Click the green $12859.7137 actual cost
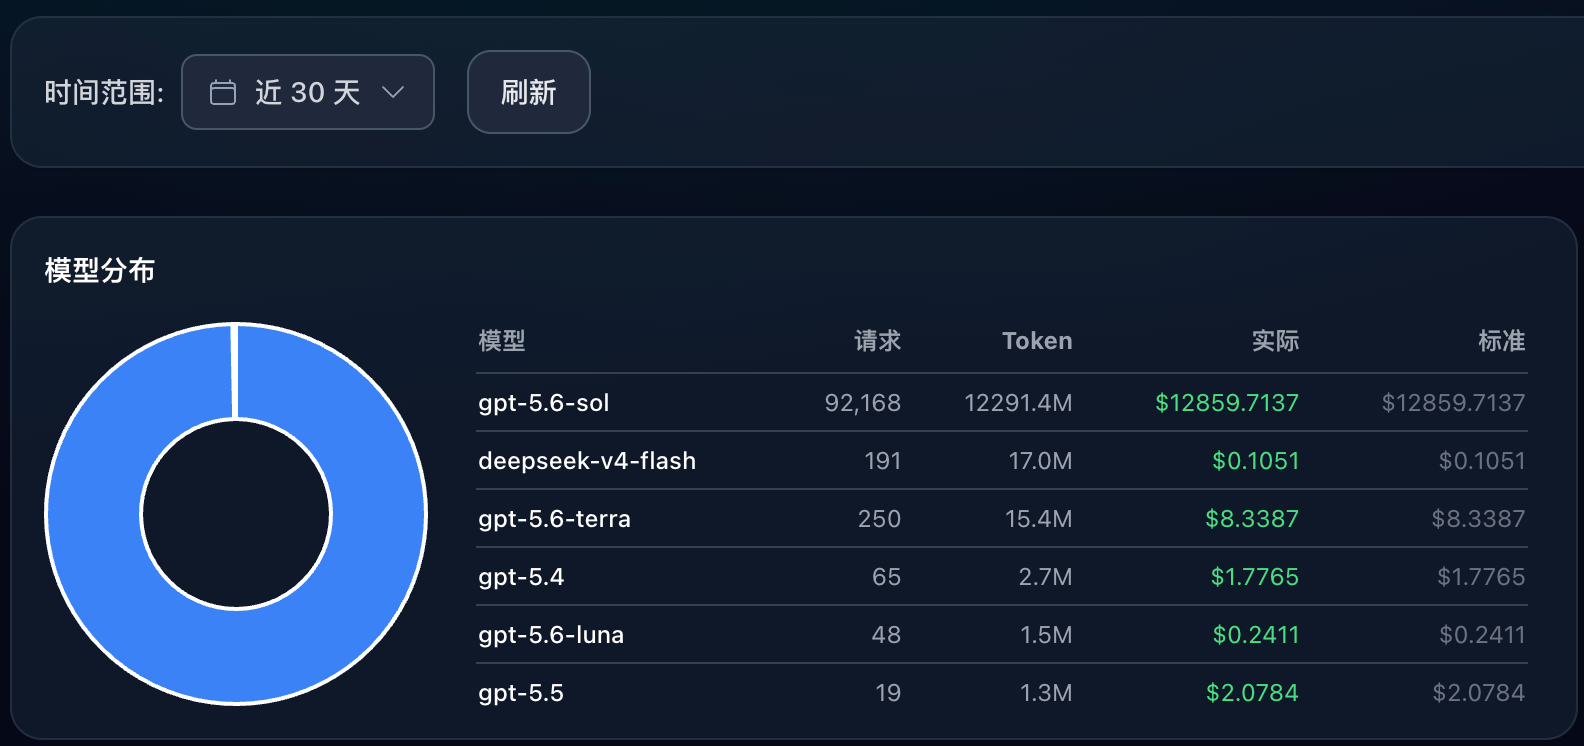This screenshot has width=1584, height=746. [1227, 403]
